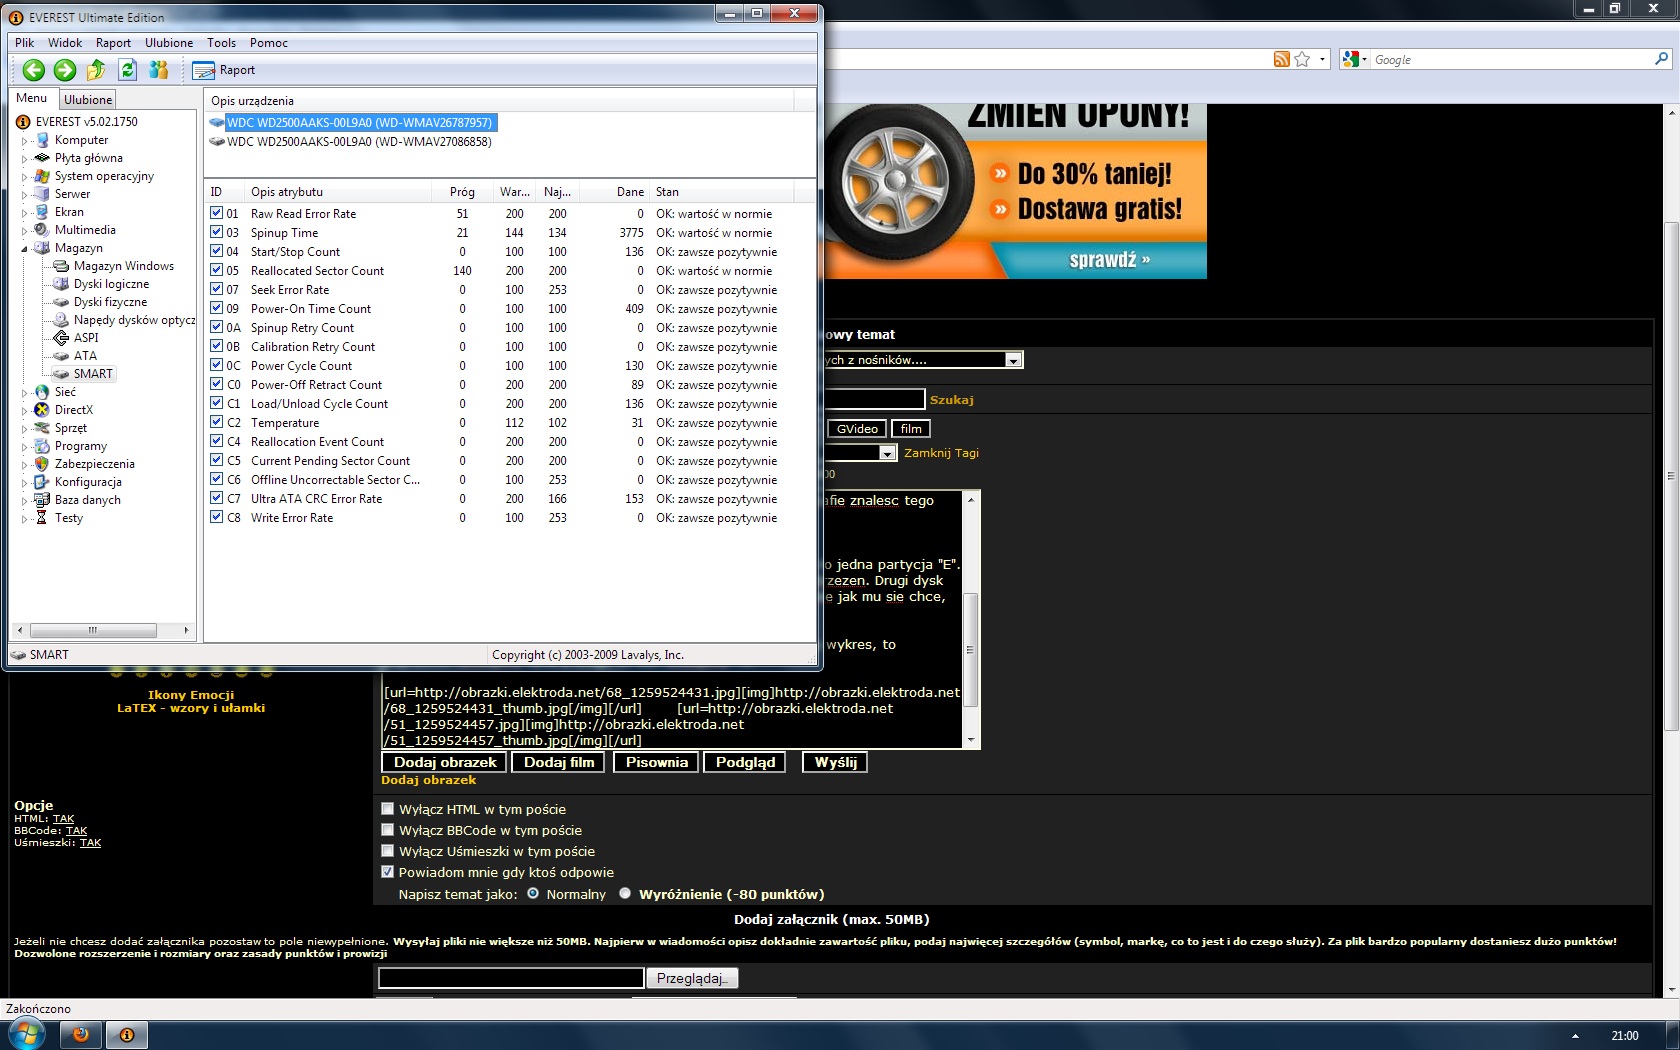
Task: Go forward with the green right arrow
Action: point(65,70)
